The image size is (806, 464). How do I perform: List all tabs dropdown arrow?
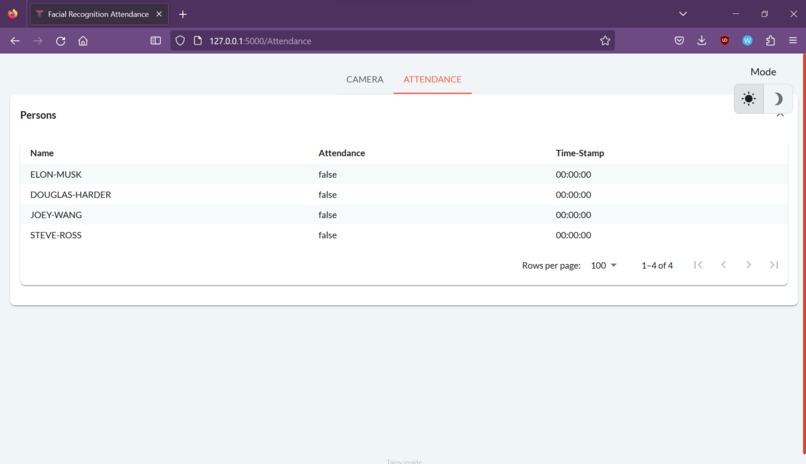click(683, 14)
